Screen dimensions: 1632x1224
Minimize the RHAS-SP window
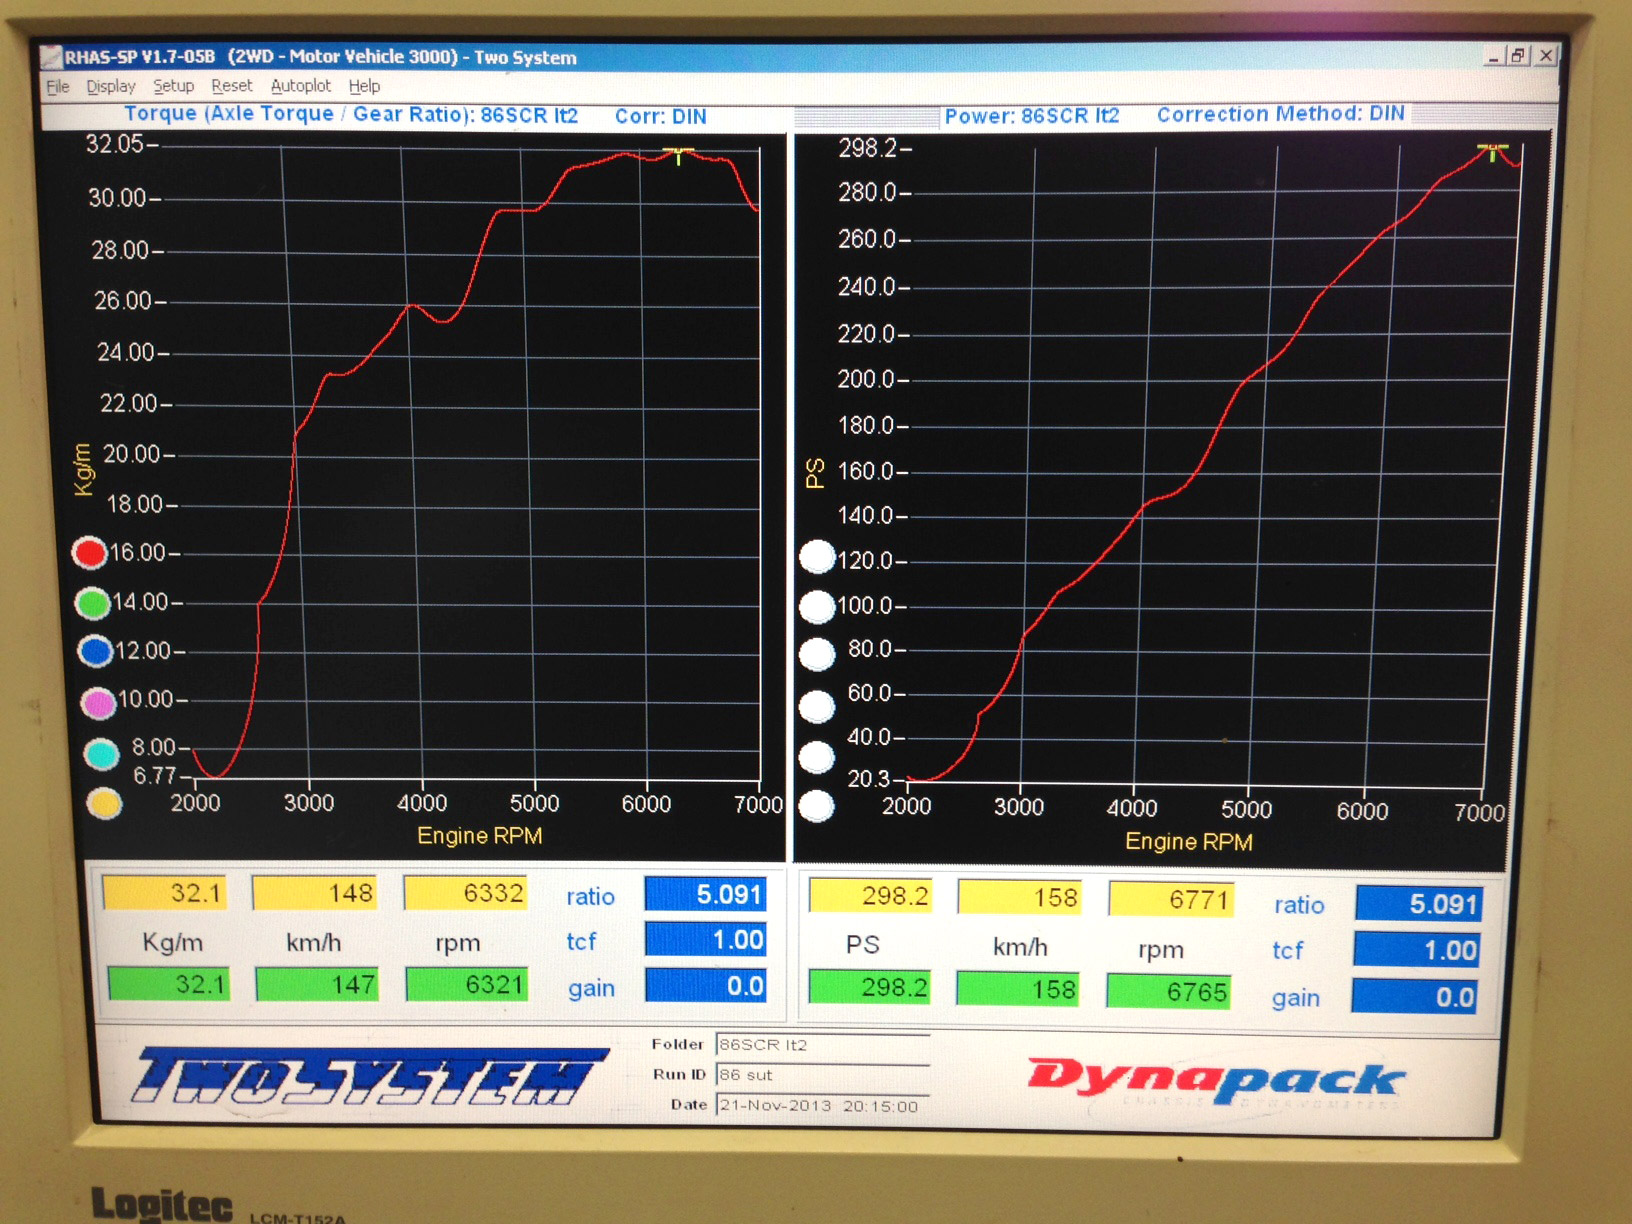(x=1493, y=56)
